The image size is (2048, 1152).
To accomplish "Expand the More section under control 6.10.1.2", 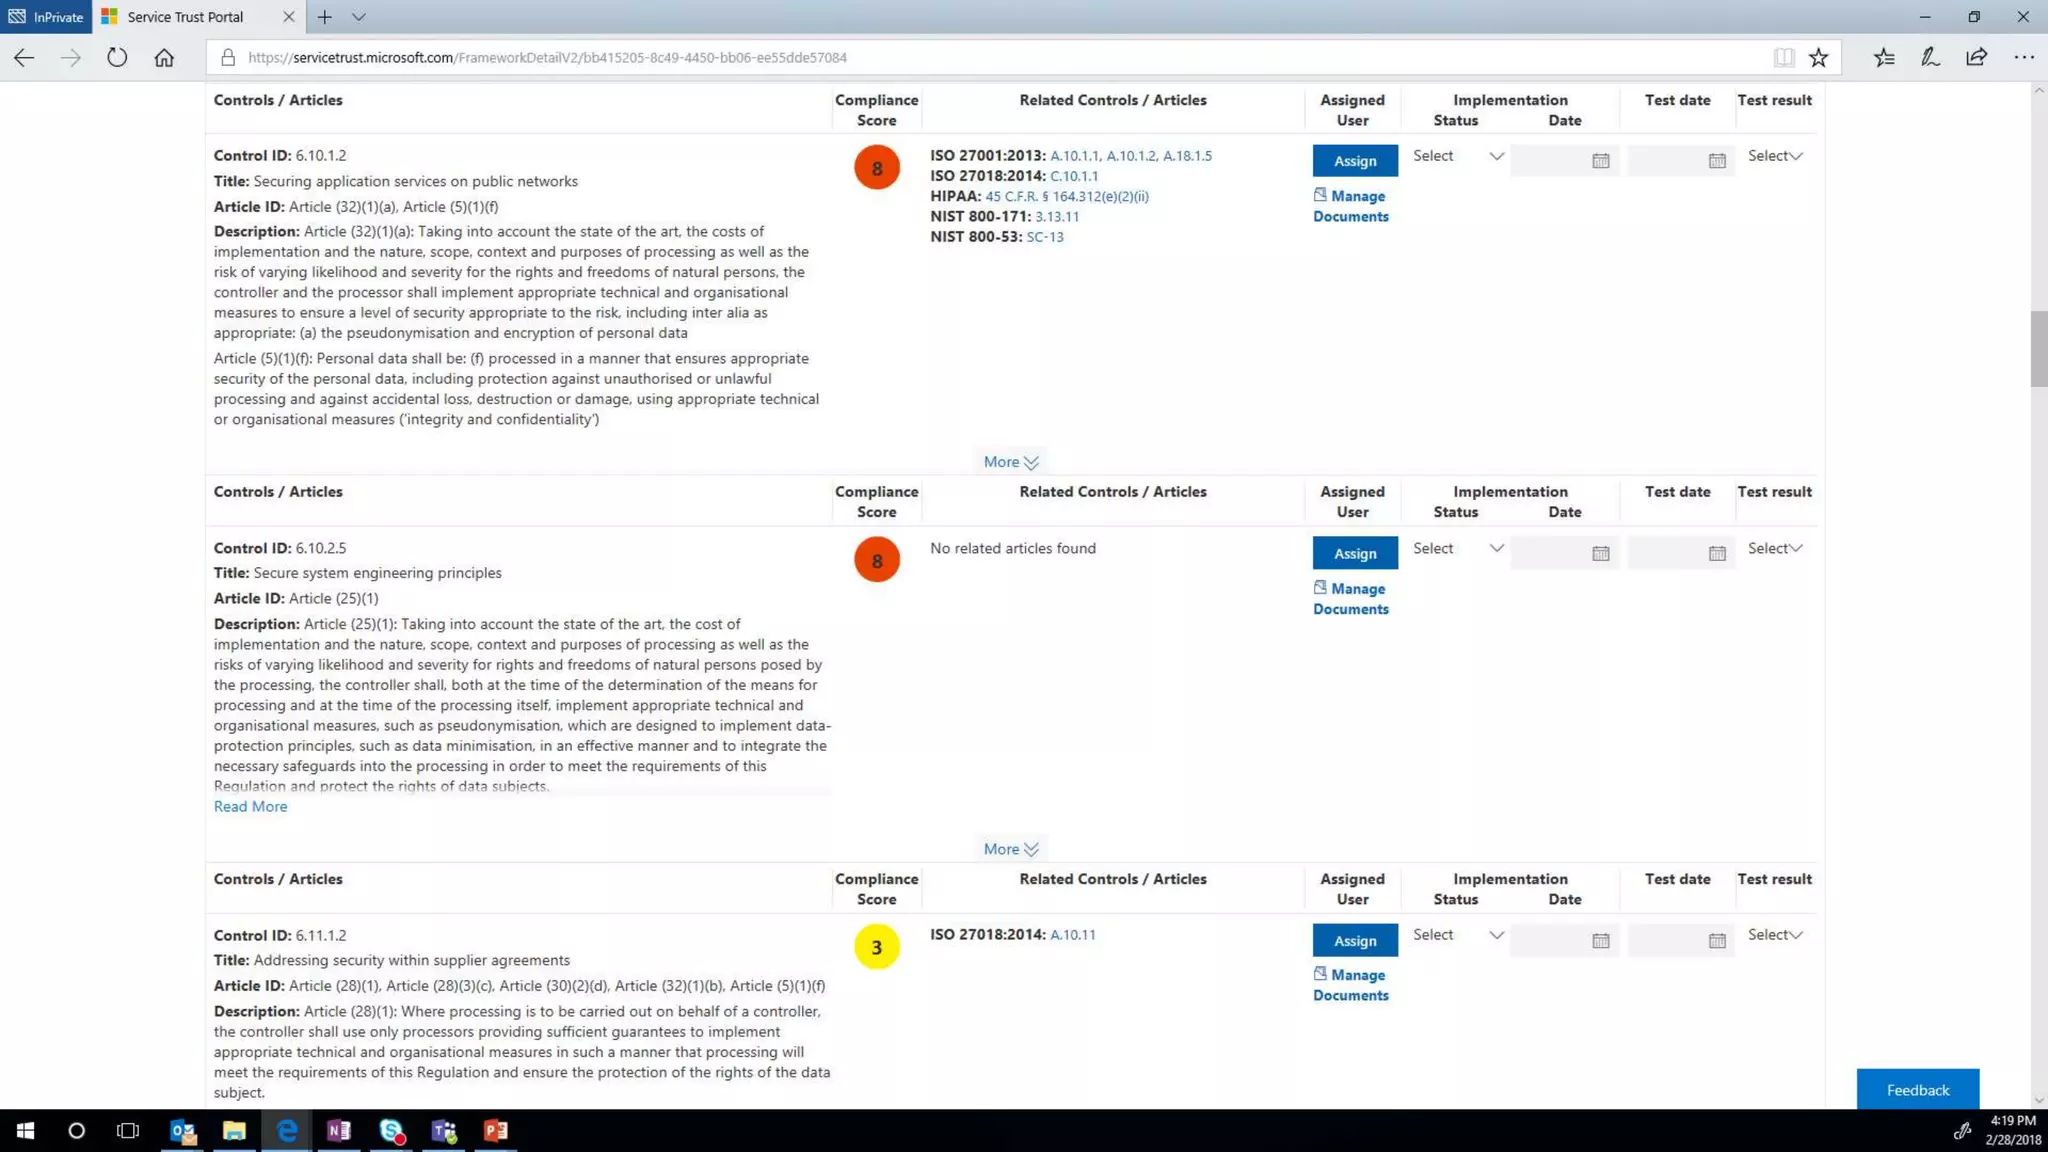I will (x=1010, y=462).
